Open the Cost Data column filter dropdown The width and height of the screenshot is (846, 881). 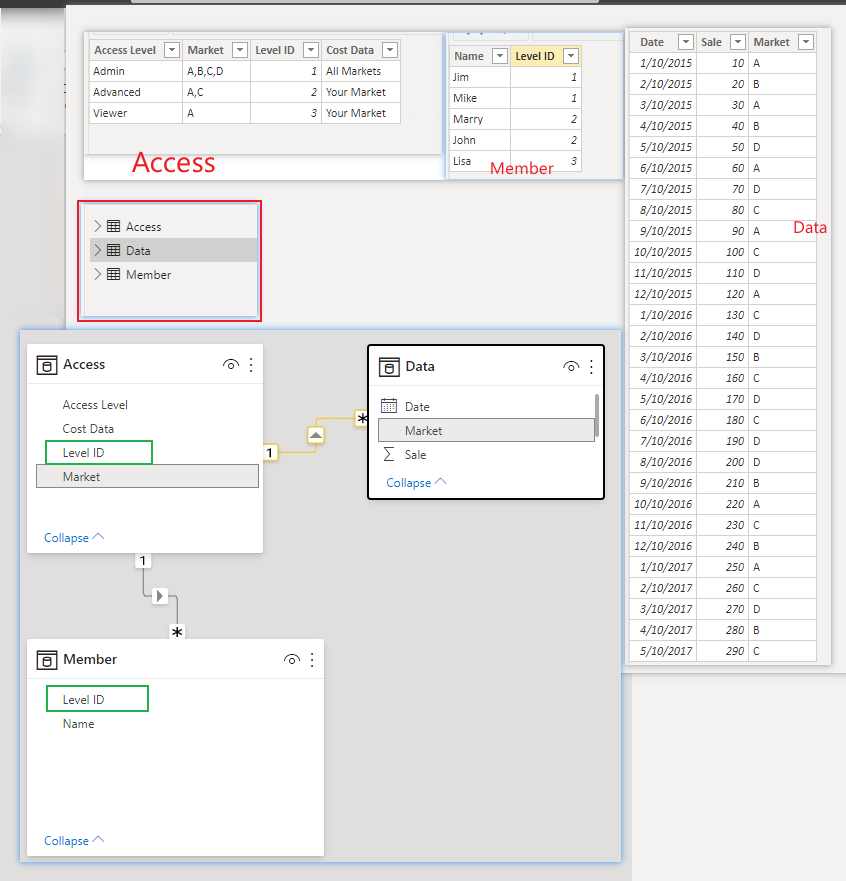click(390, 50)
